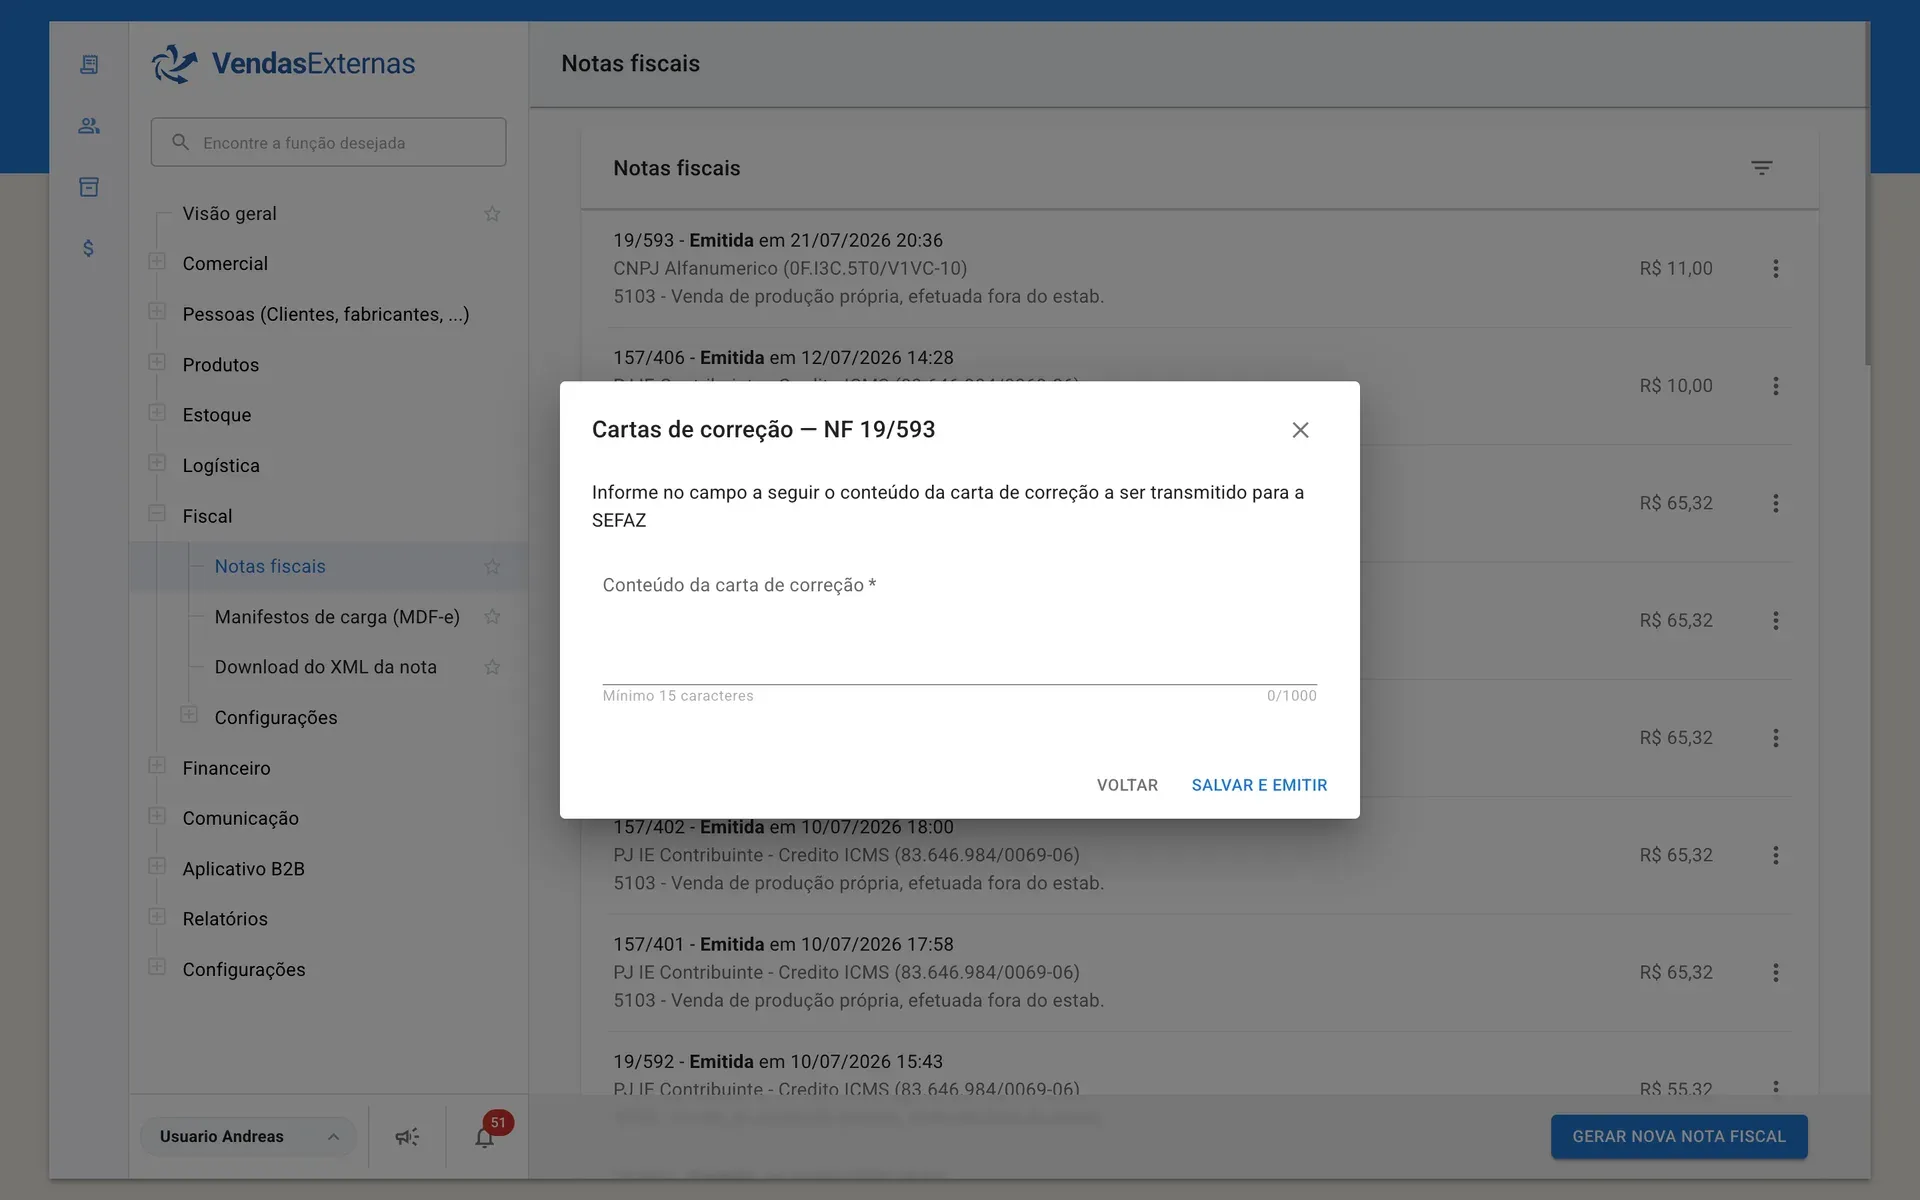Image resolution: width=1920 pixels, height=1200 pixels.
Task: Expand the Estoque tree node
Action: [x=157, y=413]
